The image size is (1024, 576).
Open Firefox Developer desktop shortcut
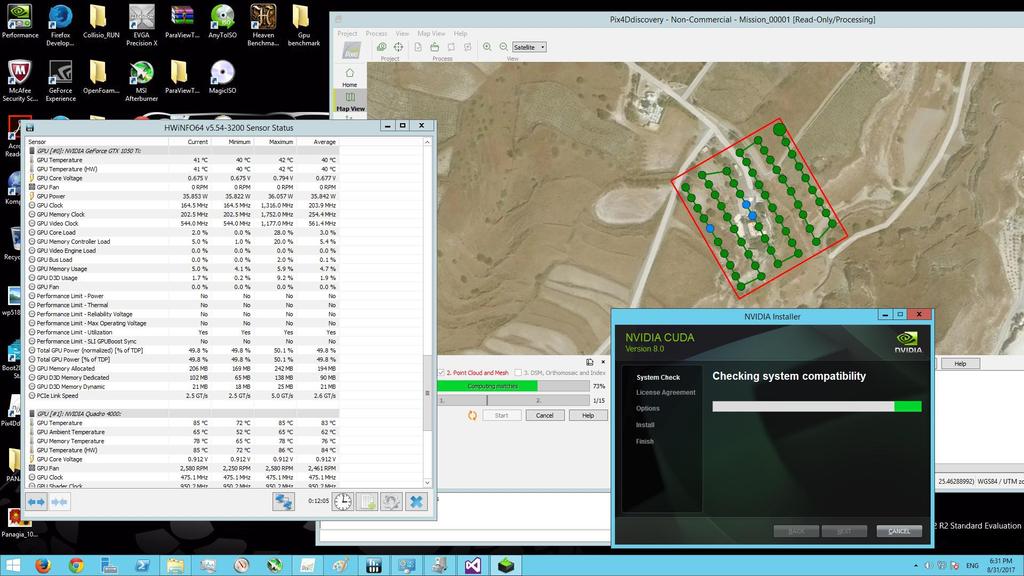(x=60, y=25)
